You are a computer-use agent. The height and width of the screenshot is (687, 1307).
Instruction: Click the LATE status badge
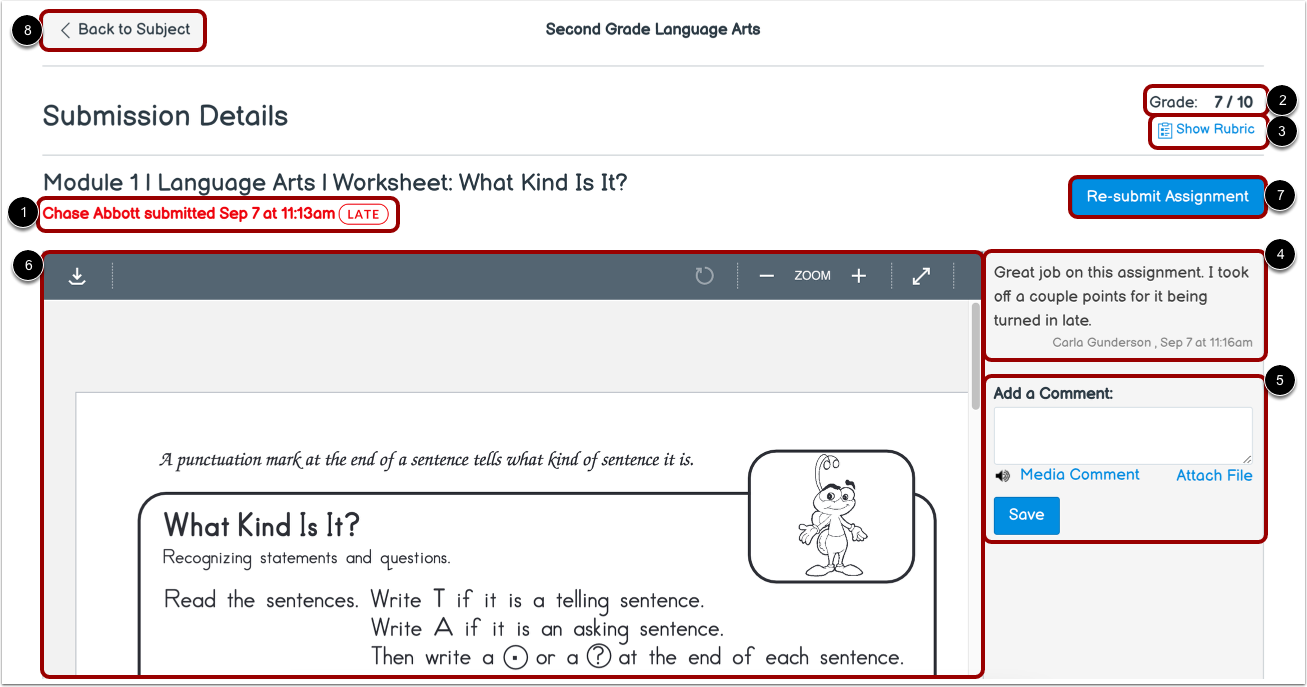click(x=363, y=214)
